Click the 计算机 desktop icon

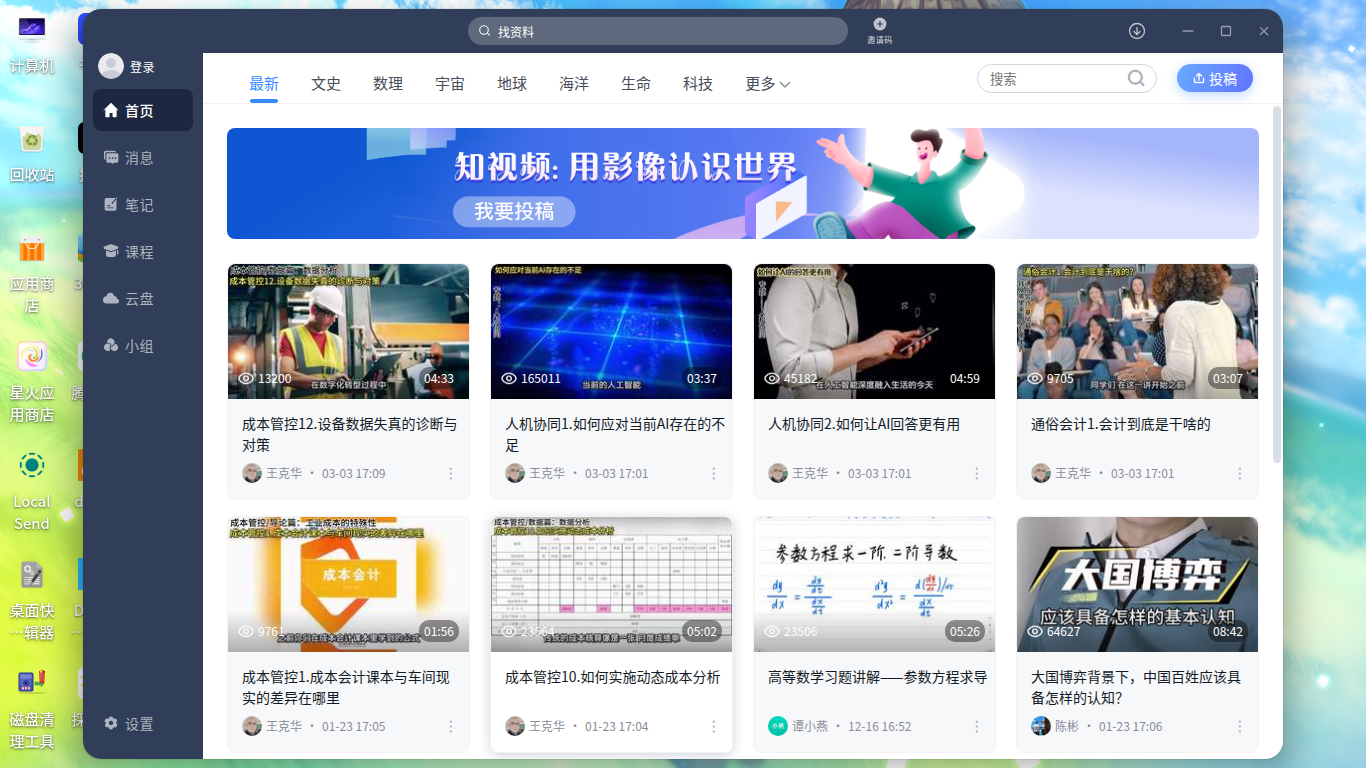point(32,45)
